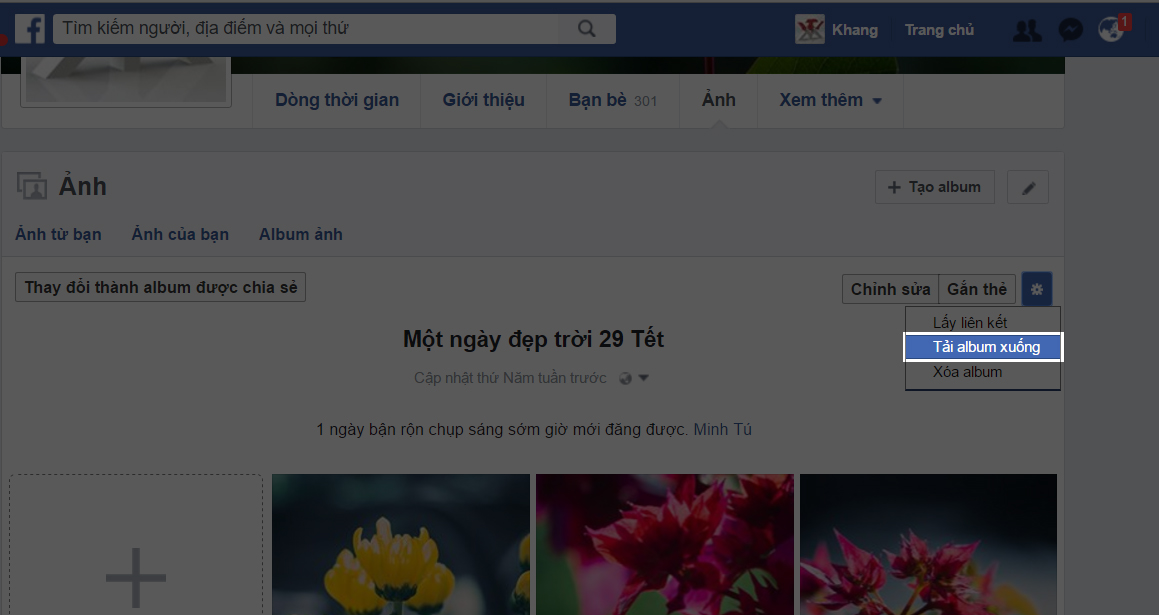This screenshot has height=615, width=1159.
Task: Open the 'Bạn bè 301' tab
Action: tap(612, 100)
